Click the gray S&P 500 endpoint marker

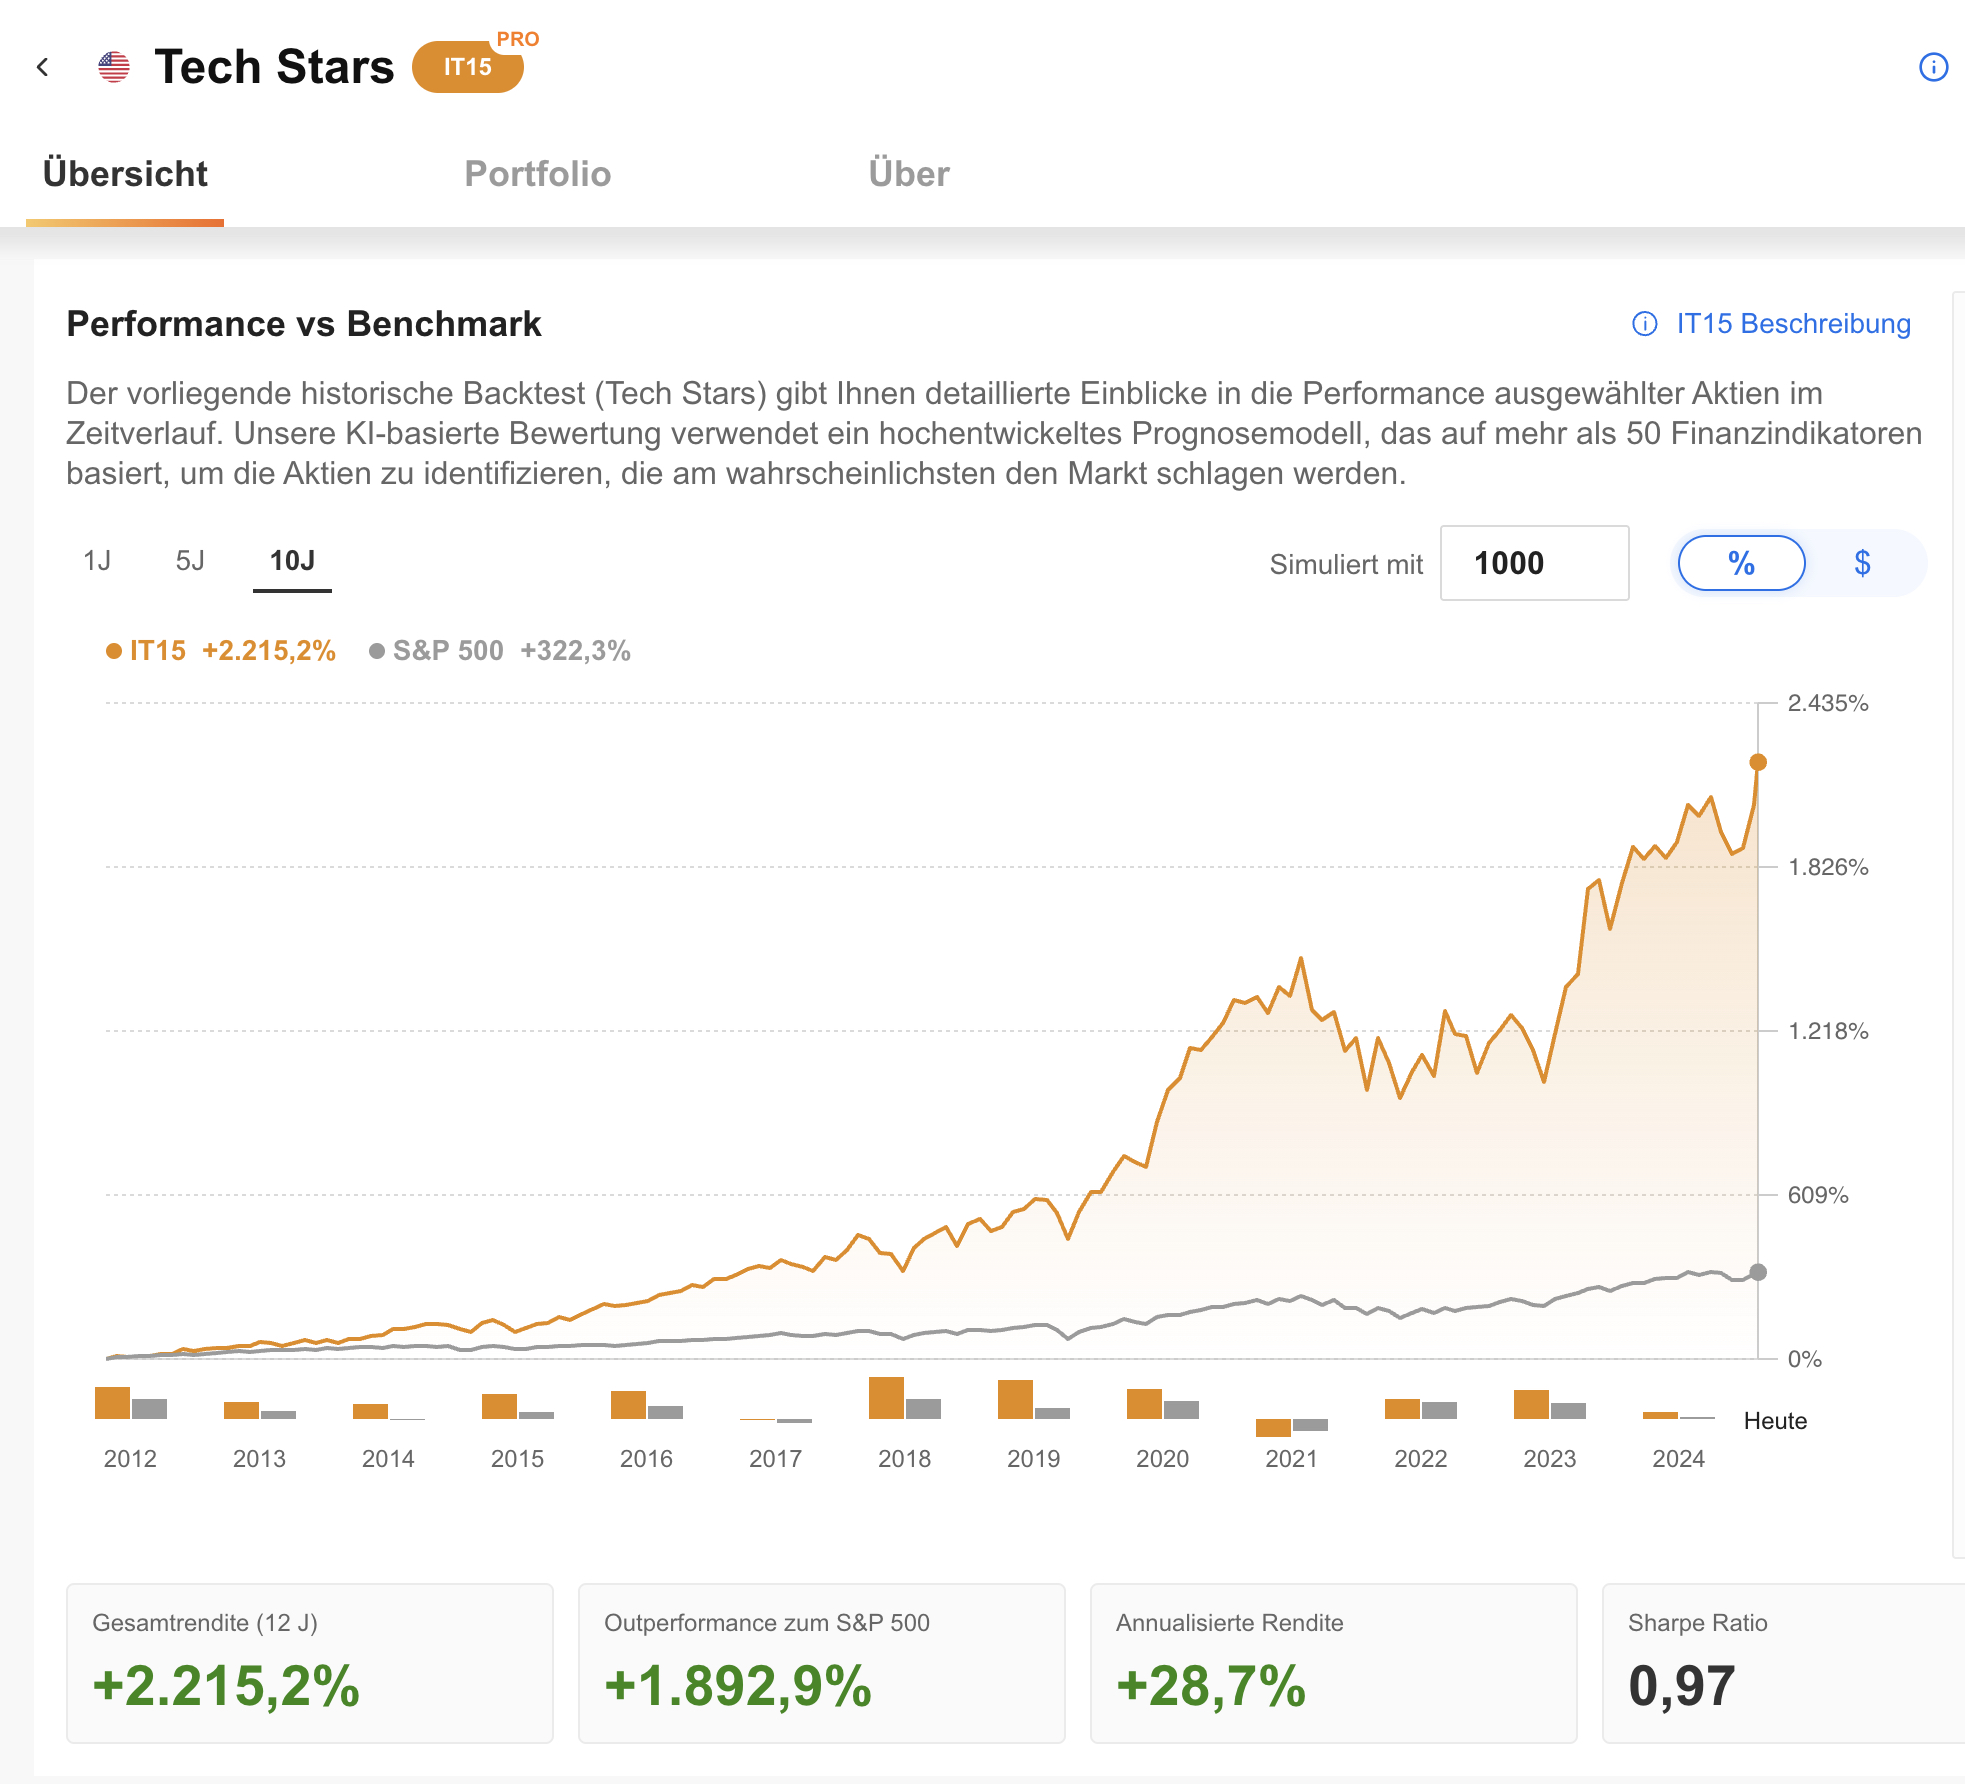1757,1272
